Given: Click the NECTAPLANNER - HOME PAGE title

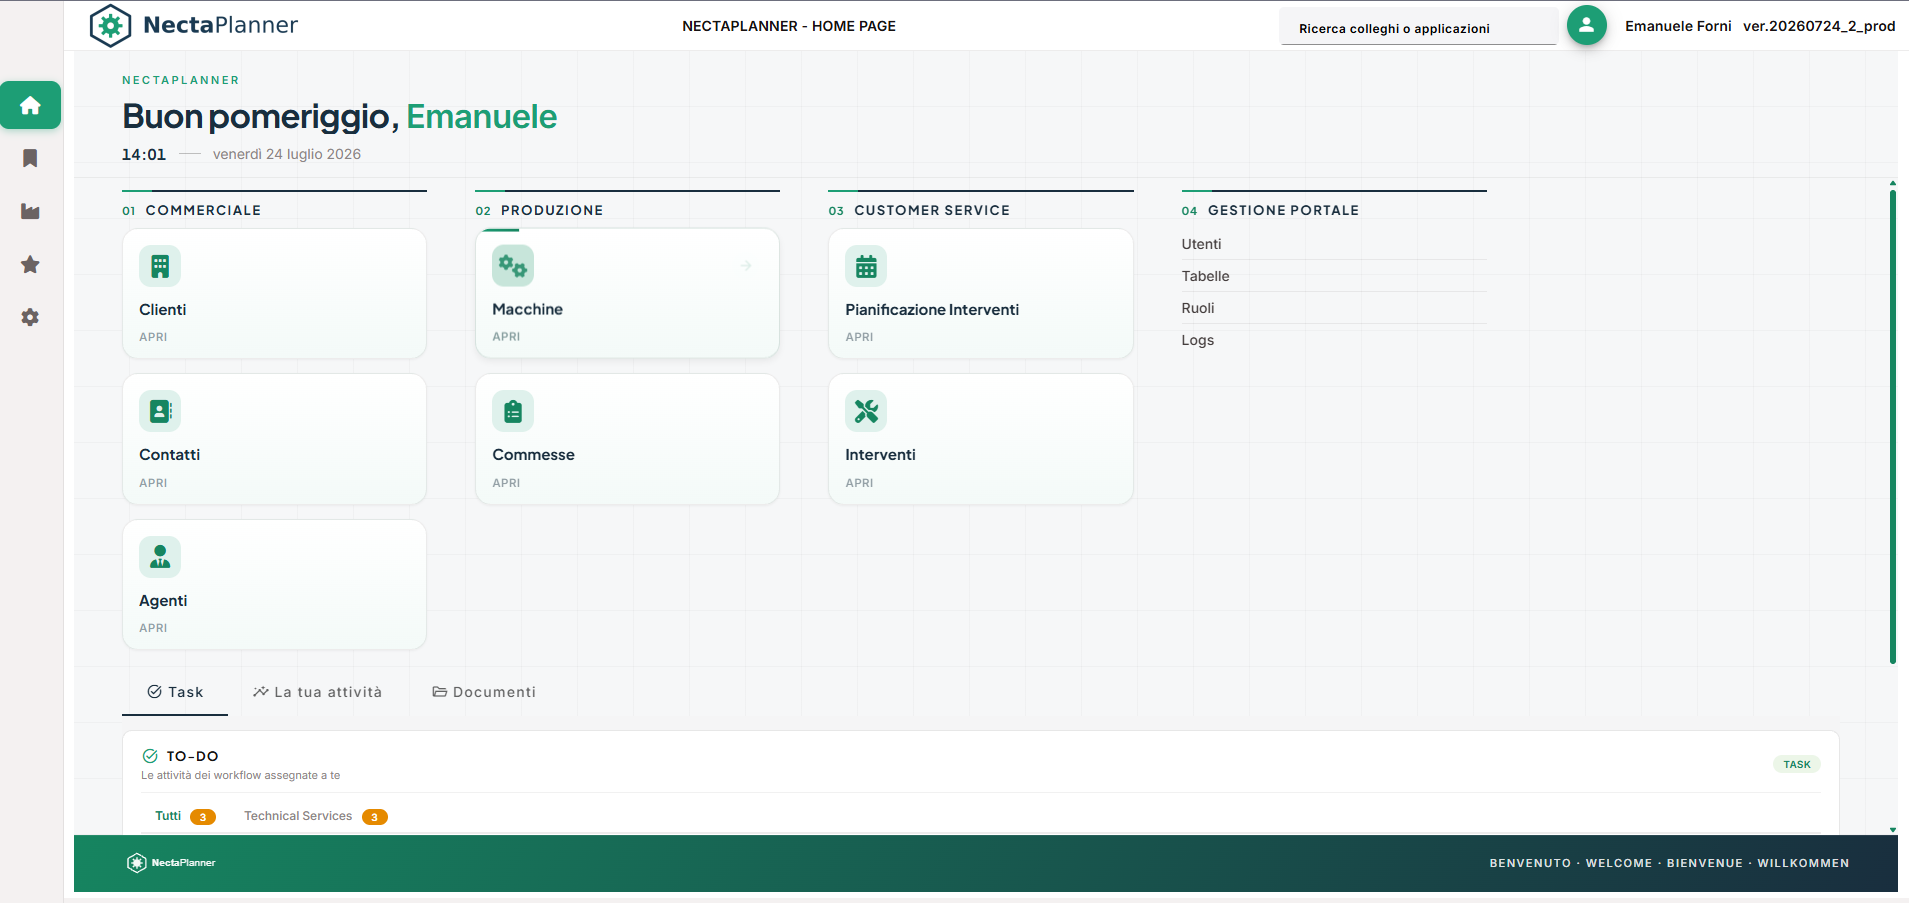Looking at the screenshot, I should [789, 26].
